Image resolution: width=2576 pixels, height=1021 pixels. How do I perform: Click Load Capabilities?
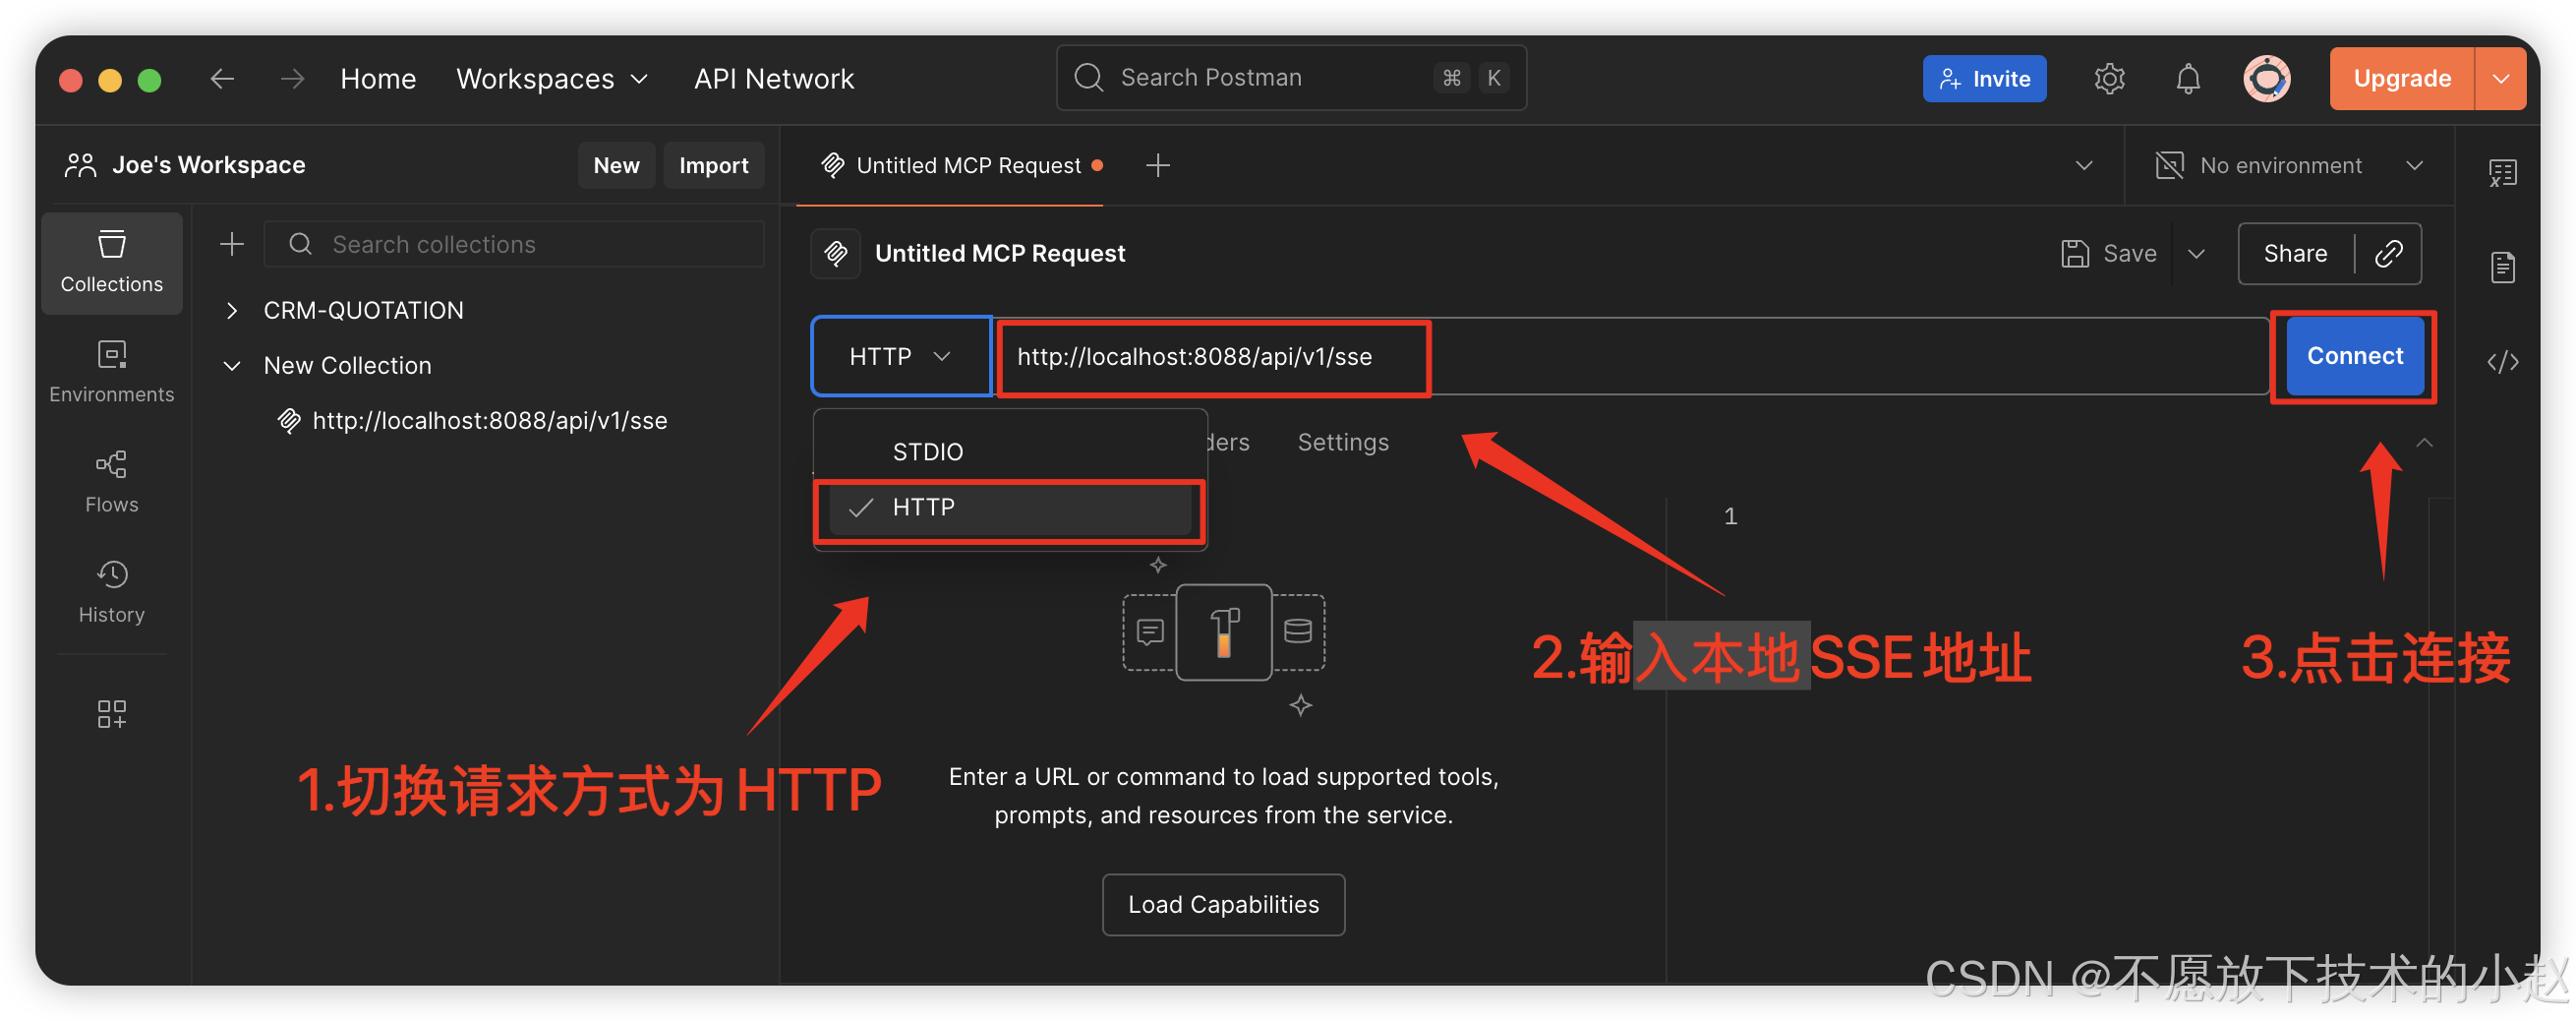[1223, 904]
